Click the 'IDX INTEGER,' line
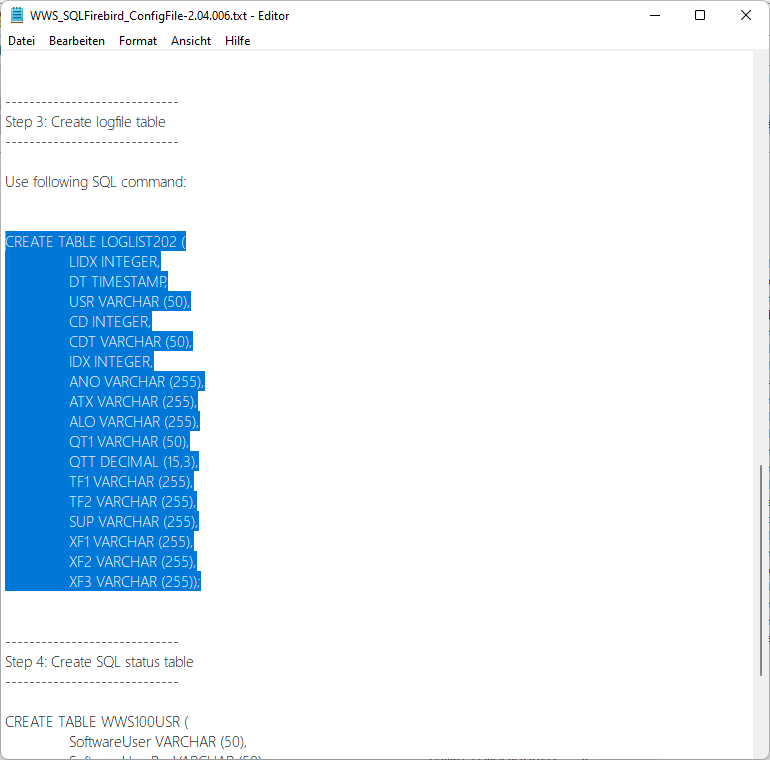The height and width of the screenshot is (760, 770). 111,362
